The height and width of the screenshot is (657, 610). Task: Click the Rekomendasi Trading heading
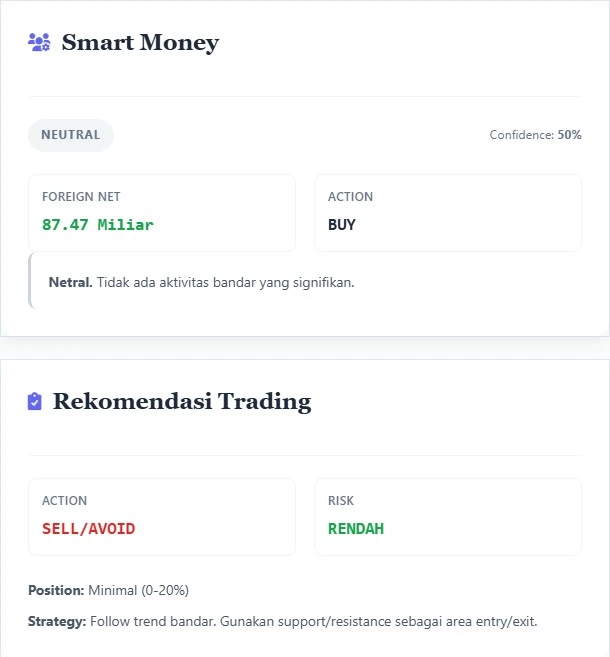coord(182,402)
